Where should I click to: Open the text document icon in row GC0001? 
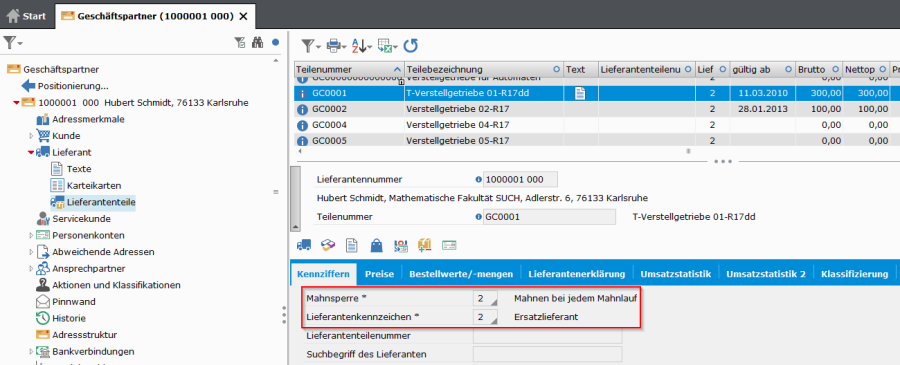580,93
